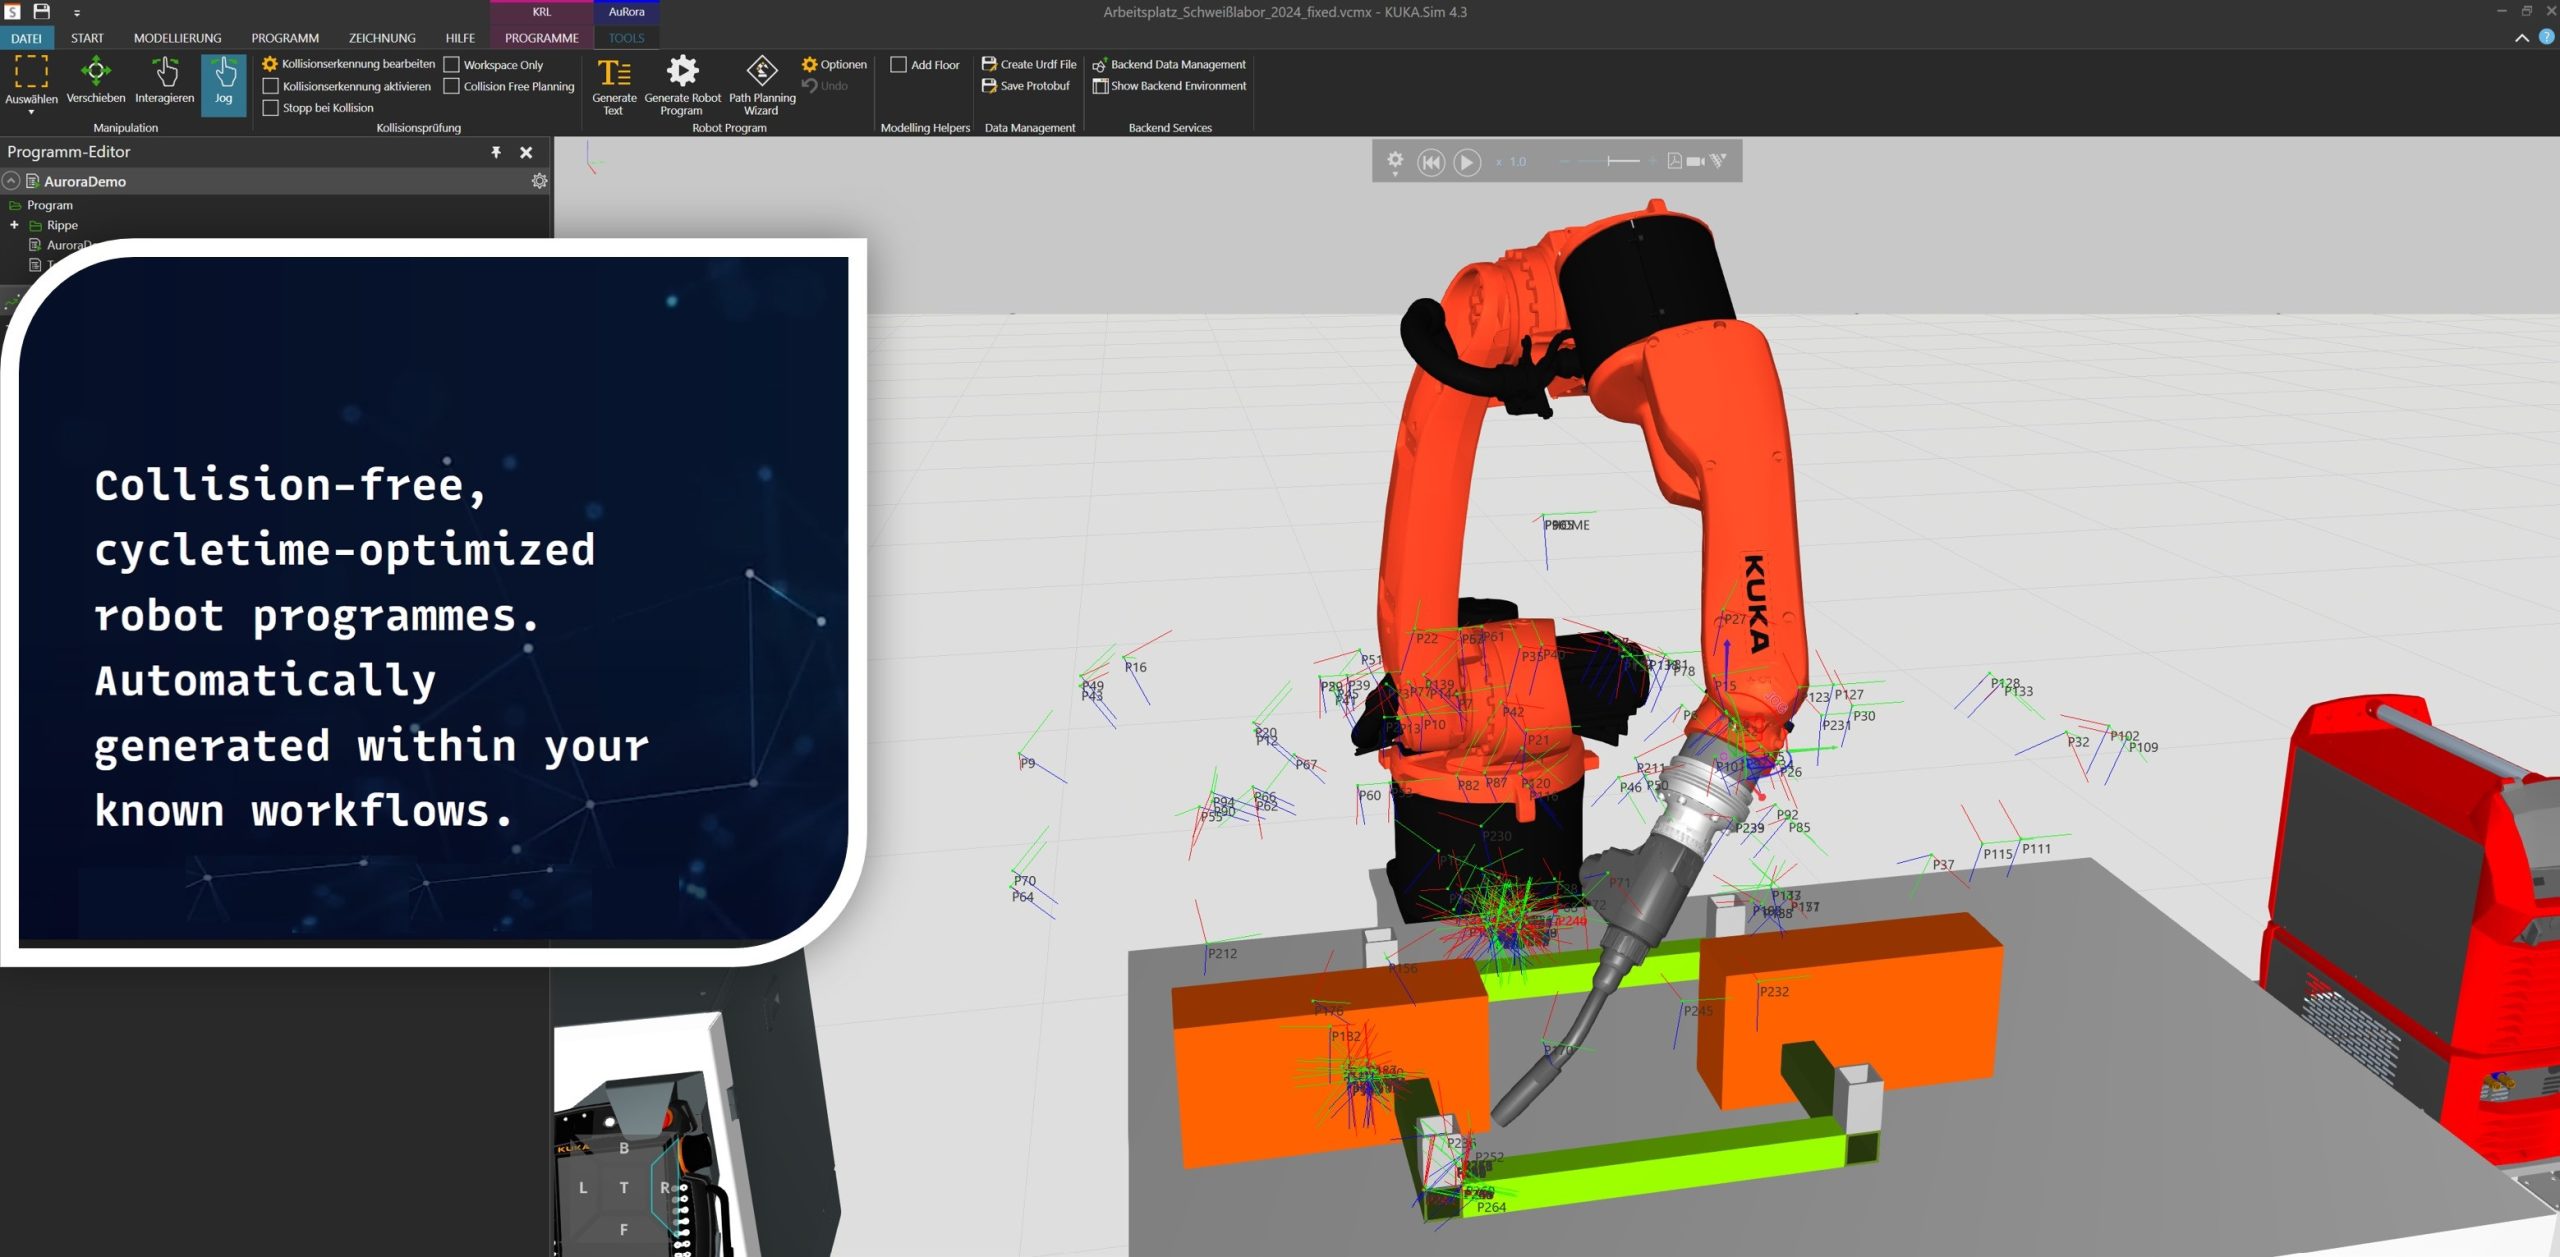Toggle Collision Free Planning checkbox

coord(452,87)
